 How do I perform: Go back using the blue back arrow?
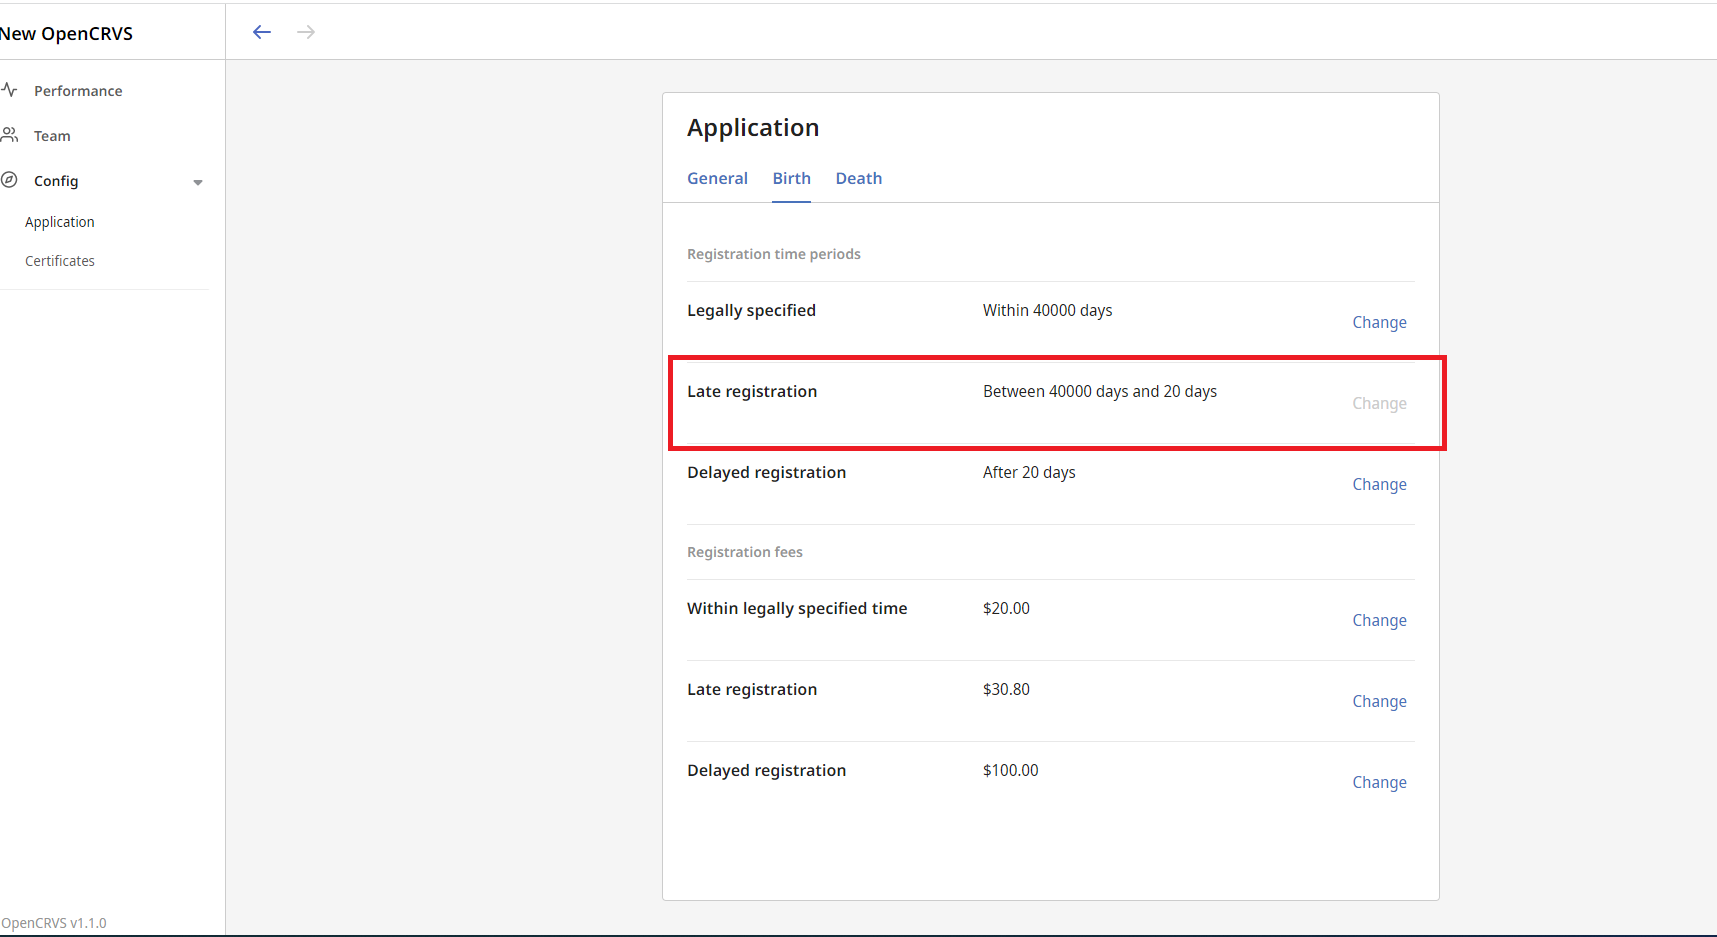pyautogui.click(x=261, y=31)
